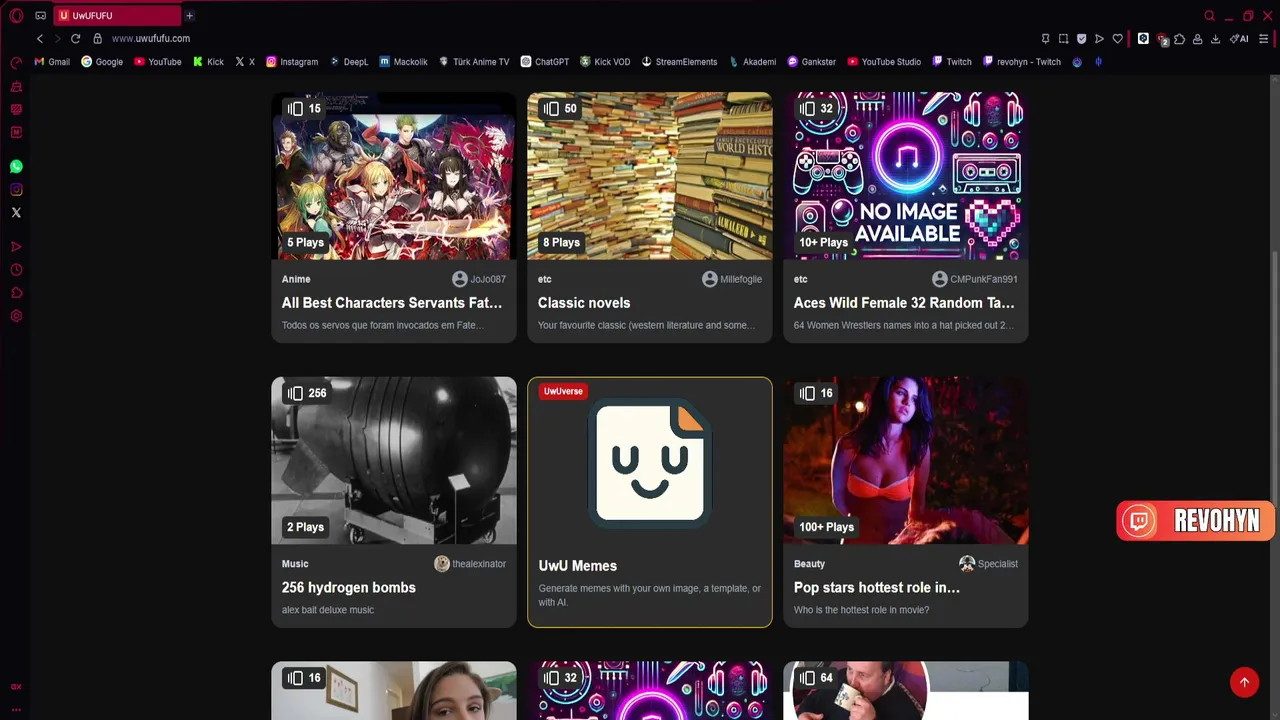Open the sidebar player arrow icon
The height and width of the screenshot is (720, 1280).
pyautogui.click(x=16, y=247)
